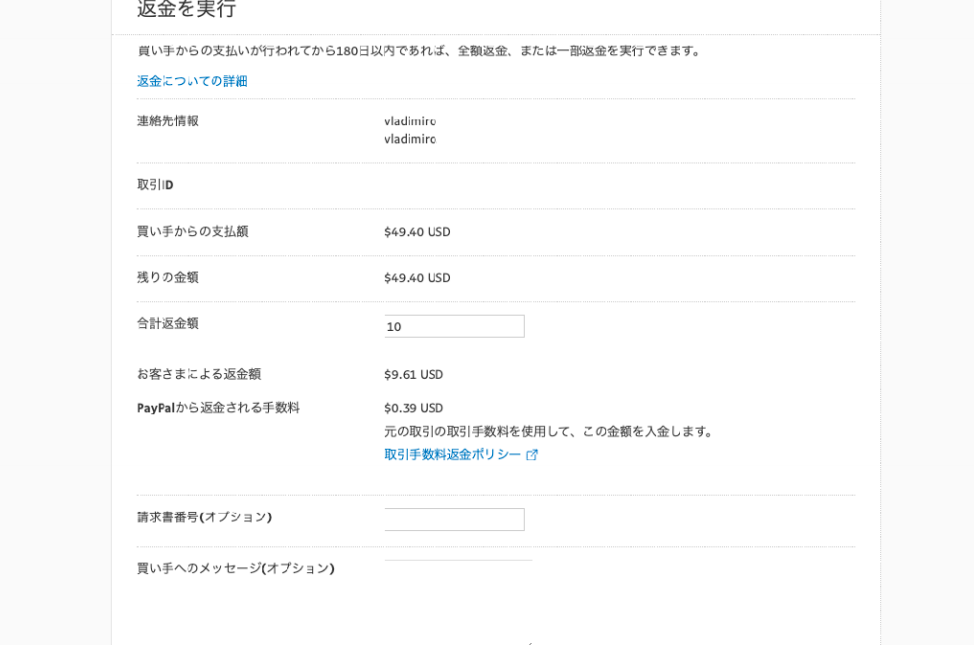Click the 買い手からの支払額 $49.40 USD value

[417, 232]
